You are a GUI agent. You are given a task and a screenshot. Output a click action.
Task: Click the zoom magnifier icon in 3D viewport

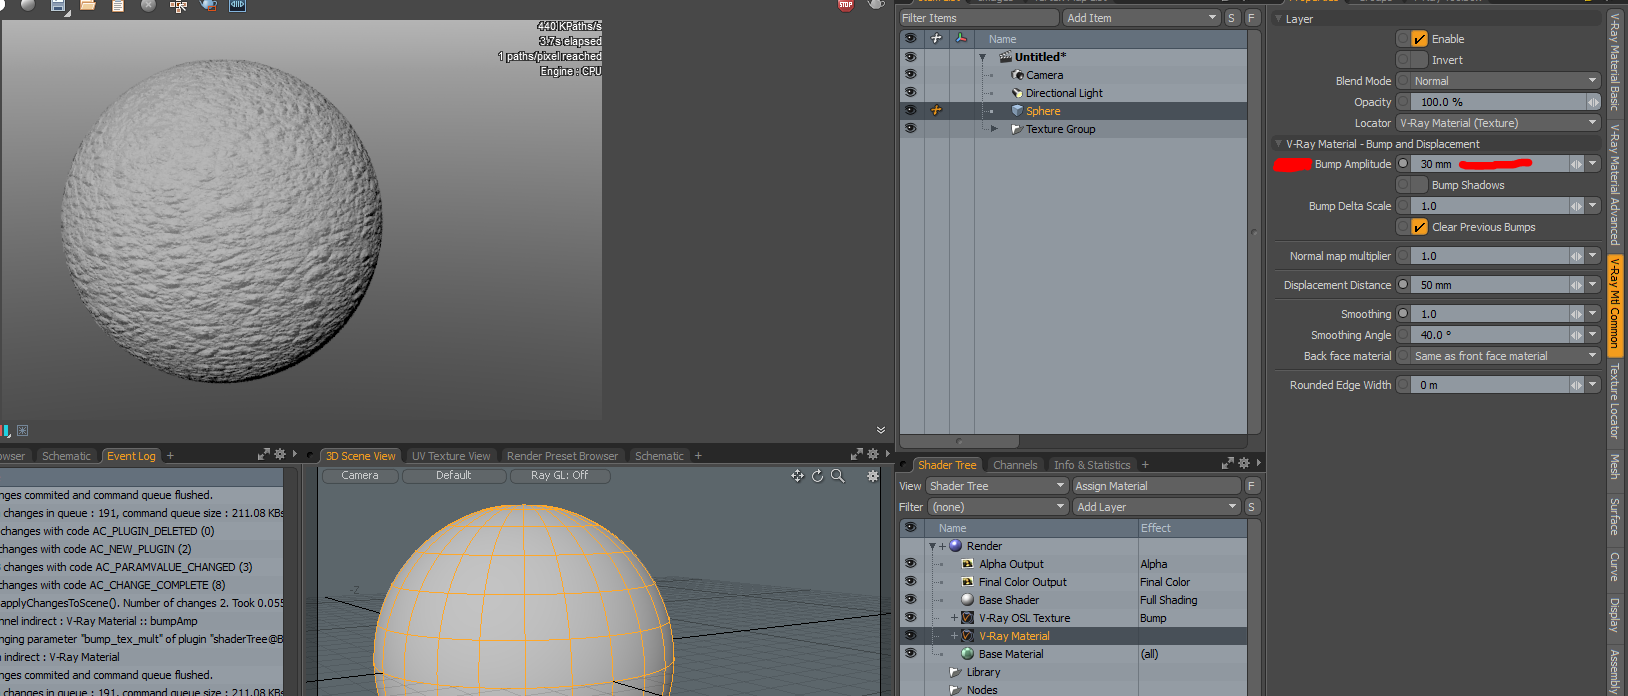838,476
